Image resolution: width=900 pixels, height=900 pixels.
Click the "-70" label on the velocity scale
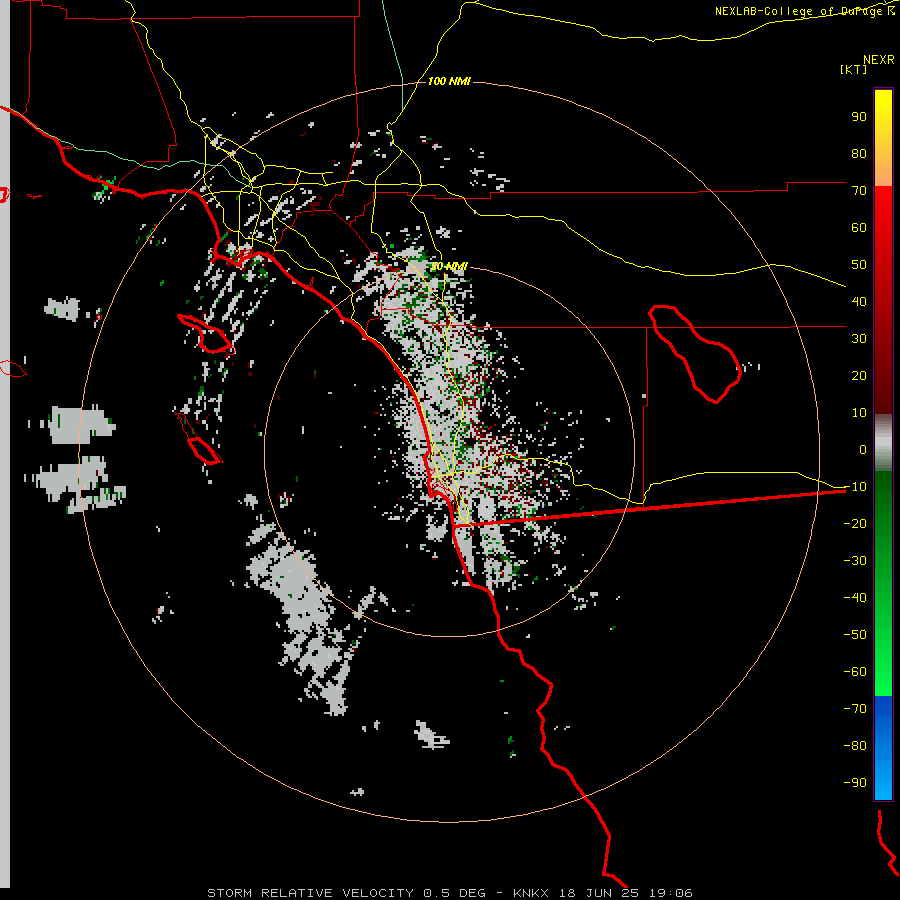pos(855,709)
